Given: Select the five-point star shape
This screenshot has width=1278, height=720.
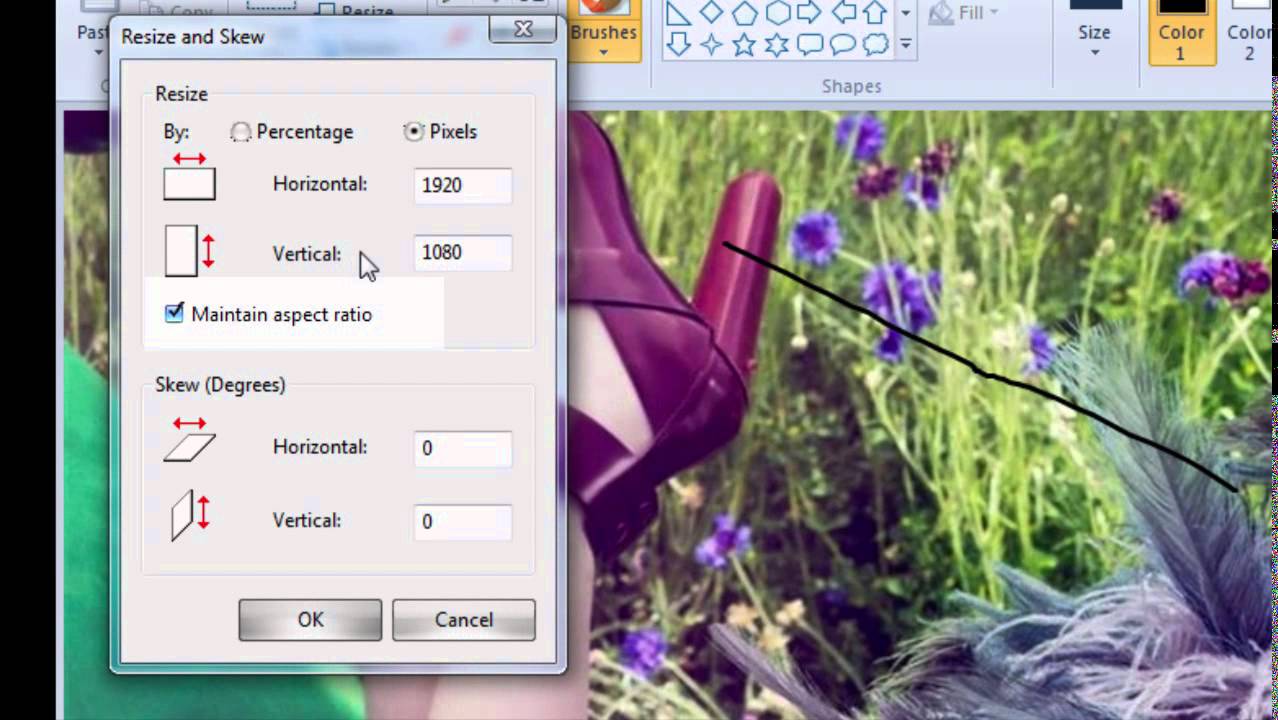Looking at the screenshot, I should pyautogui.click(x=743, y=43).
